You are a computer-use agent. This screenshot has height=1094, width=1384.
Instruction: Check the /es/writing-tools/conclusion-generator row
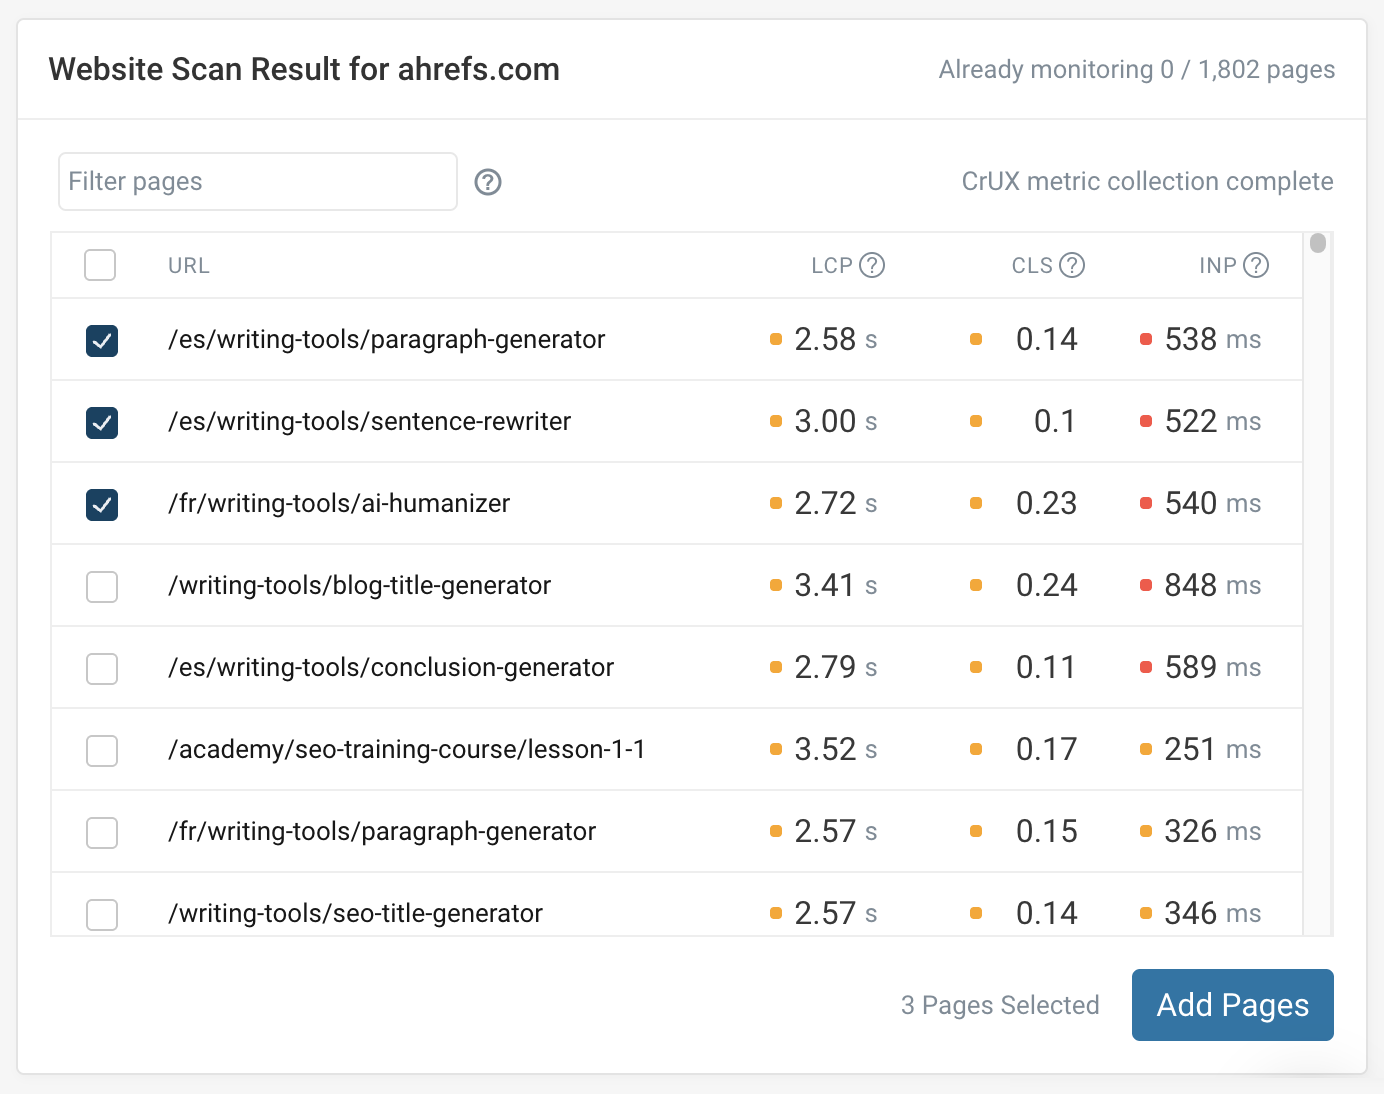pos(102,669)
